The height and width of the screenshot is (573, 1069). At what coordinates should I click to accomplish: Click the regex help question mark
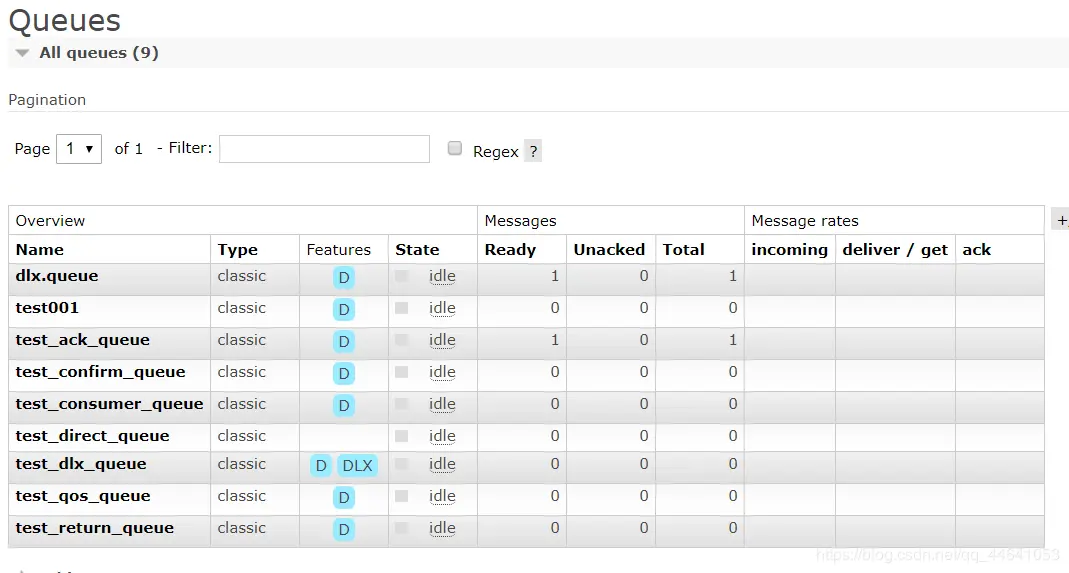click(533, 152)
